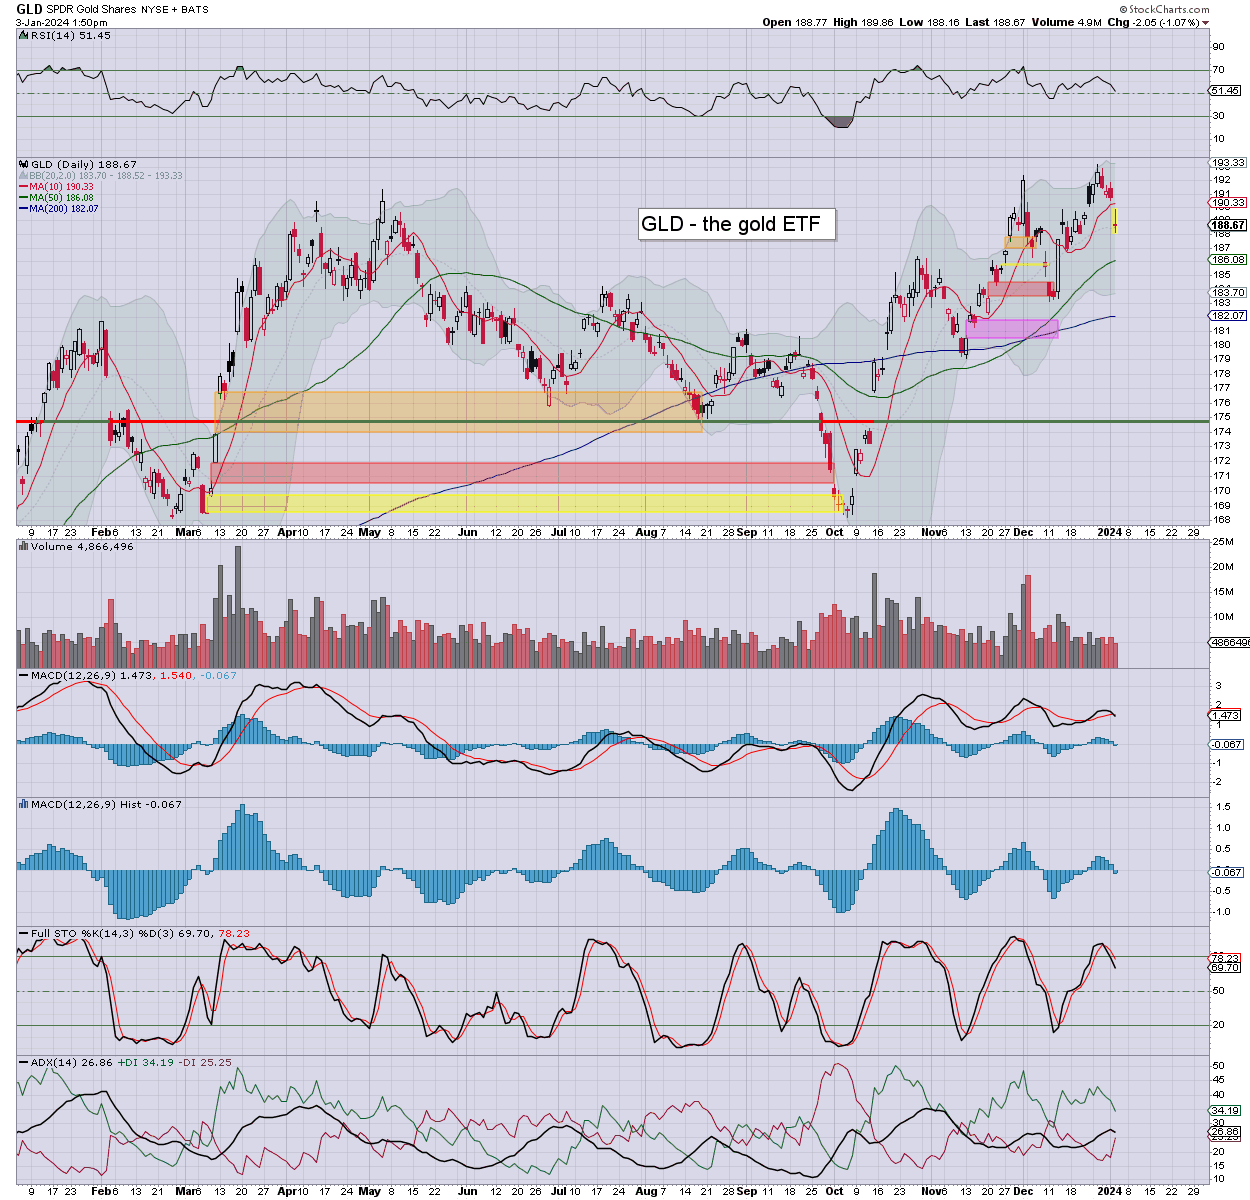Click the 51.45 RSI value axis tag
Image resolution: width=1250 pixels, height=1200 pixels.
point(1225,91)
